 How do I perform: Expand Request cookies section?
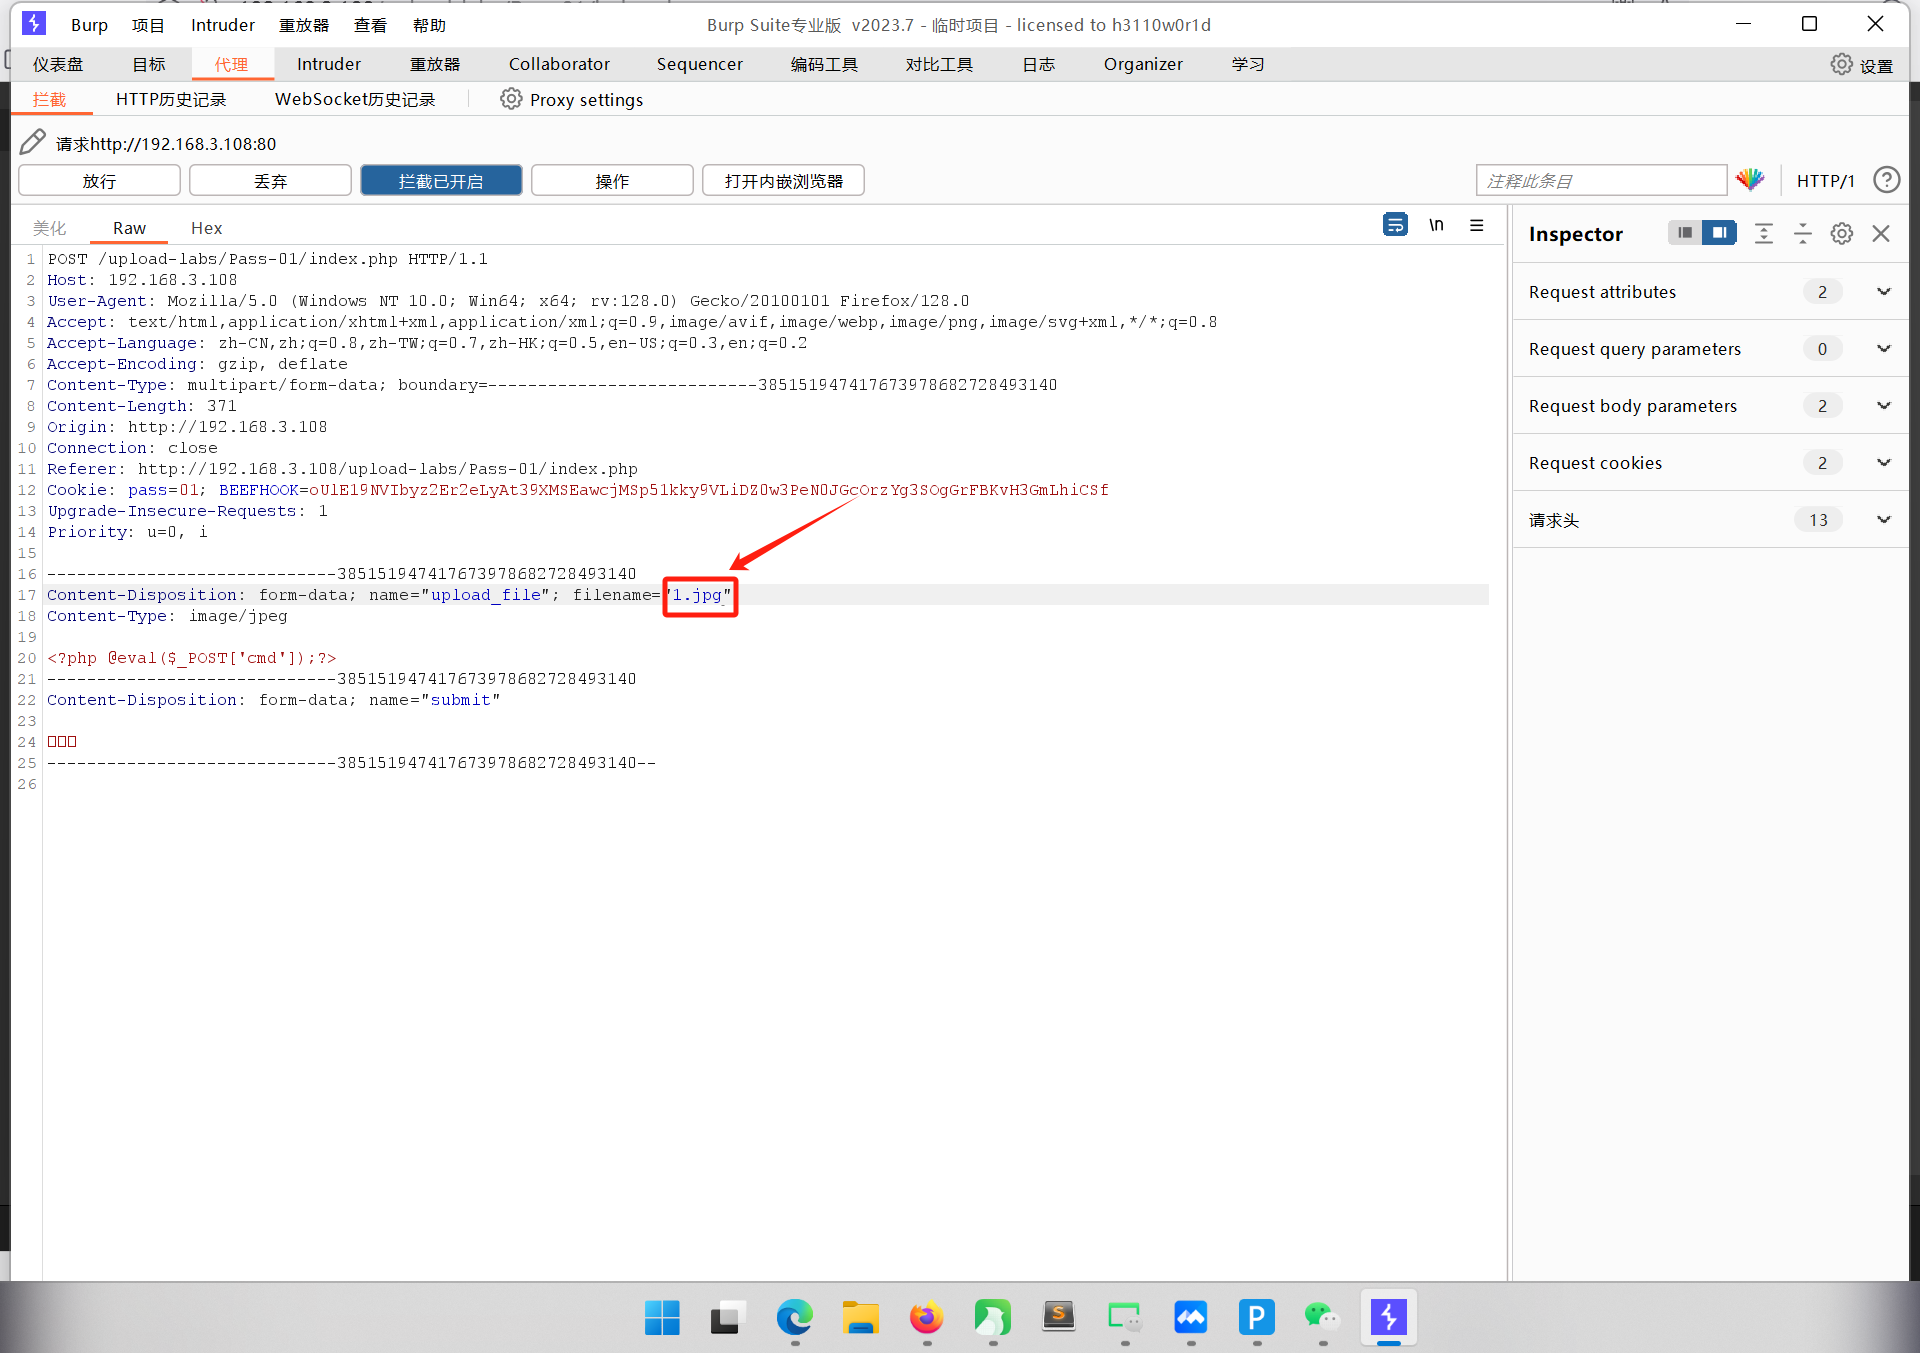(x=1884, y=463)
